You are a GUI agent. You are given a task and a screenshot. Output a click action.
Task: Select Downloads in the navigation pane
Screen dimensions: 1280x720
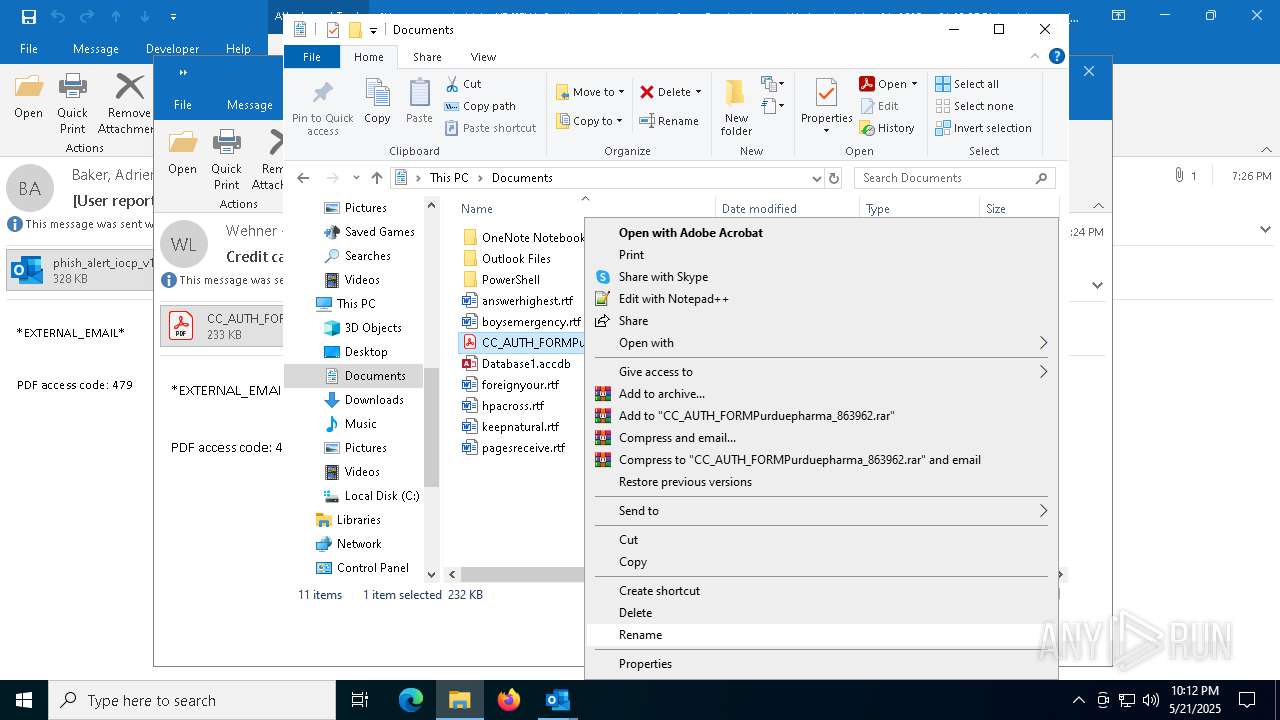pyautogui.click(x=374, y=400)
